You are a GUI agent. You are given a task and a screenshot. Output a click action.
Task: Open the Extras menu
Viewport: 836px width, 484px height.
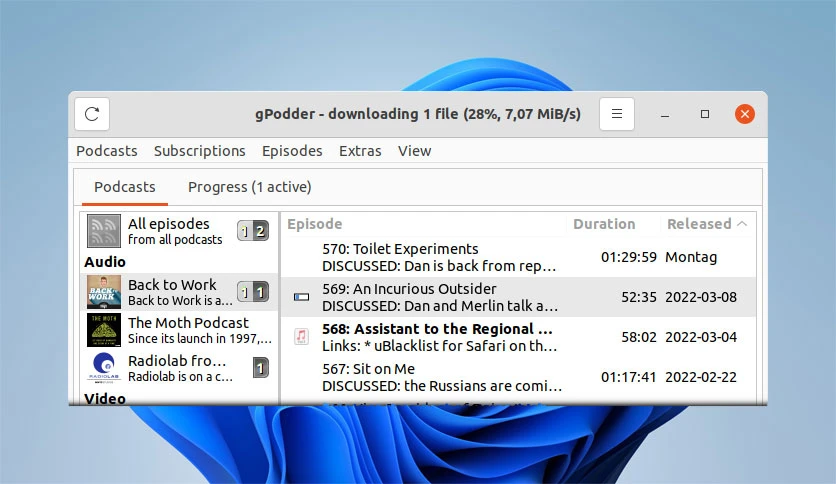point(360,151)
